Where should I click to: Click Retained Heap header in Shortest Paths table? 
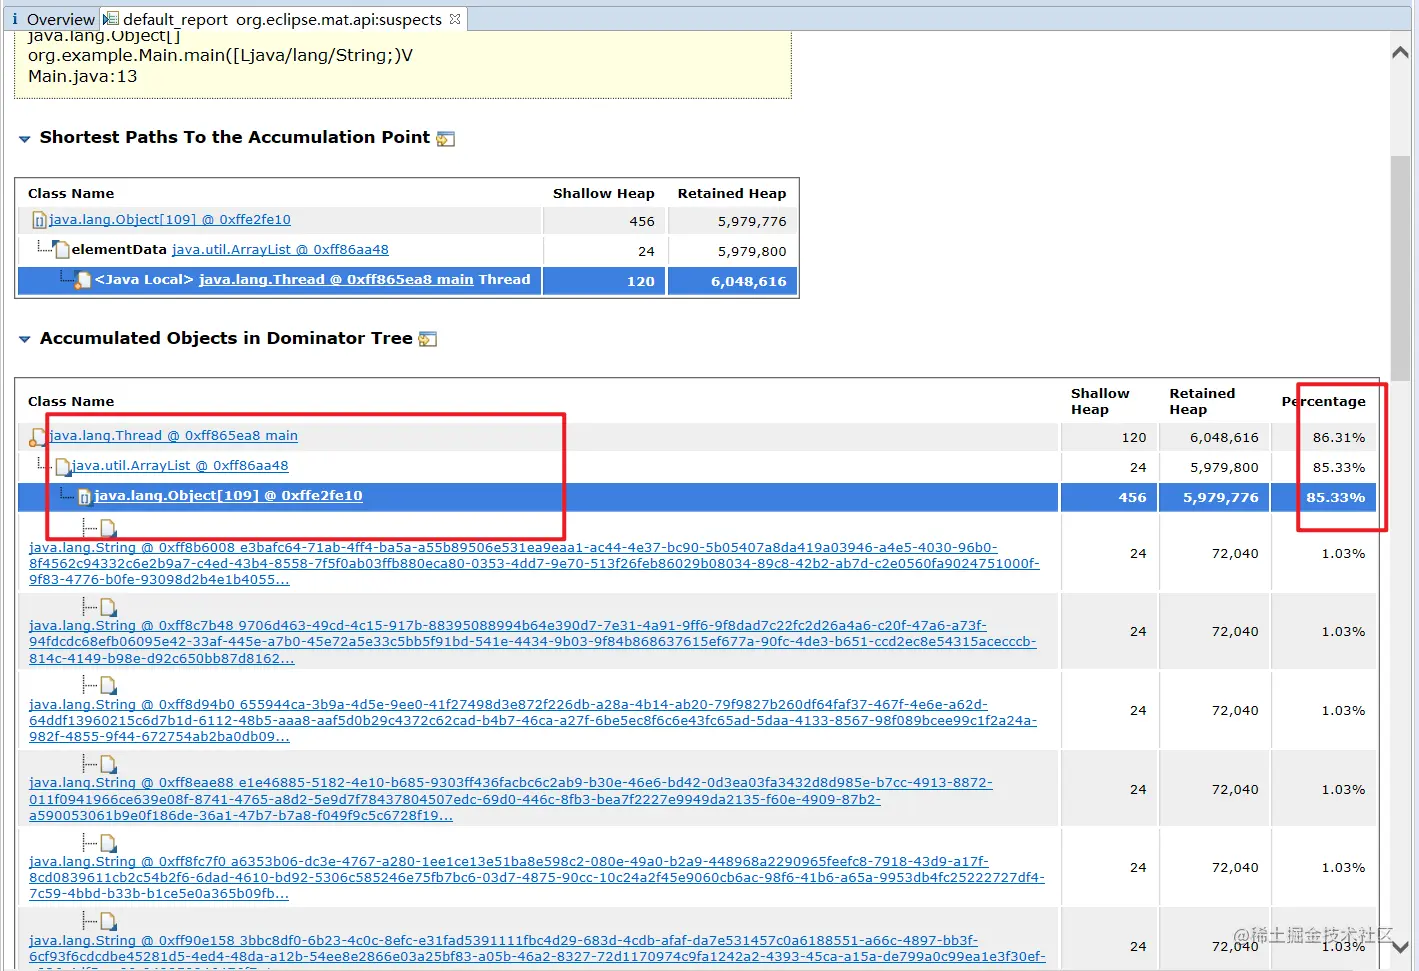pos(732,194)
